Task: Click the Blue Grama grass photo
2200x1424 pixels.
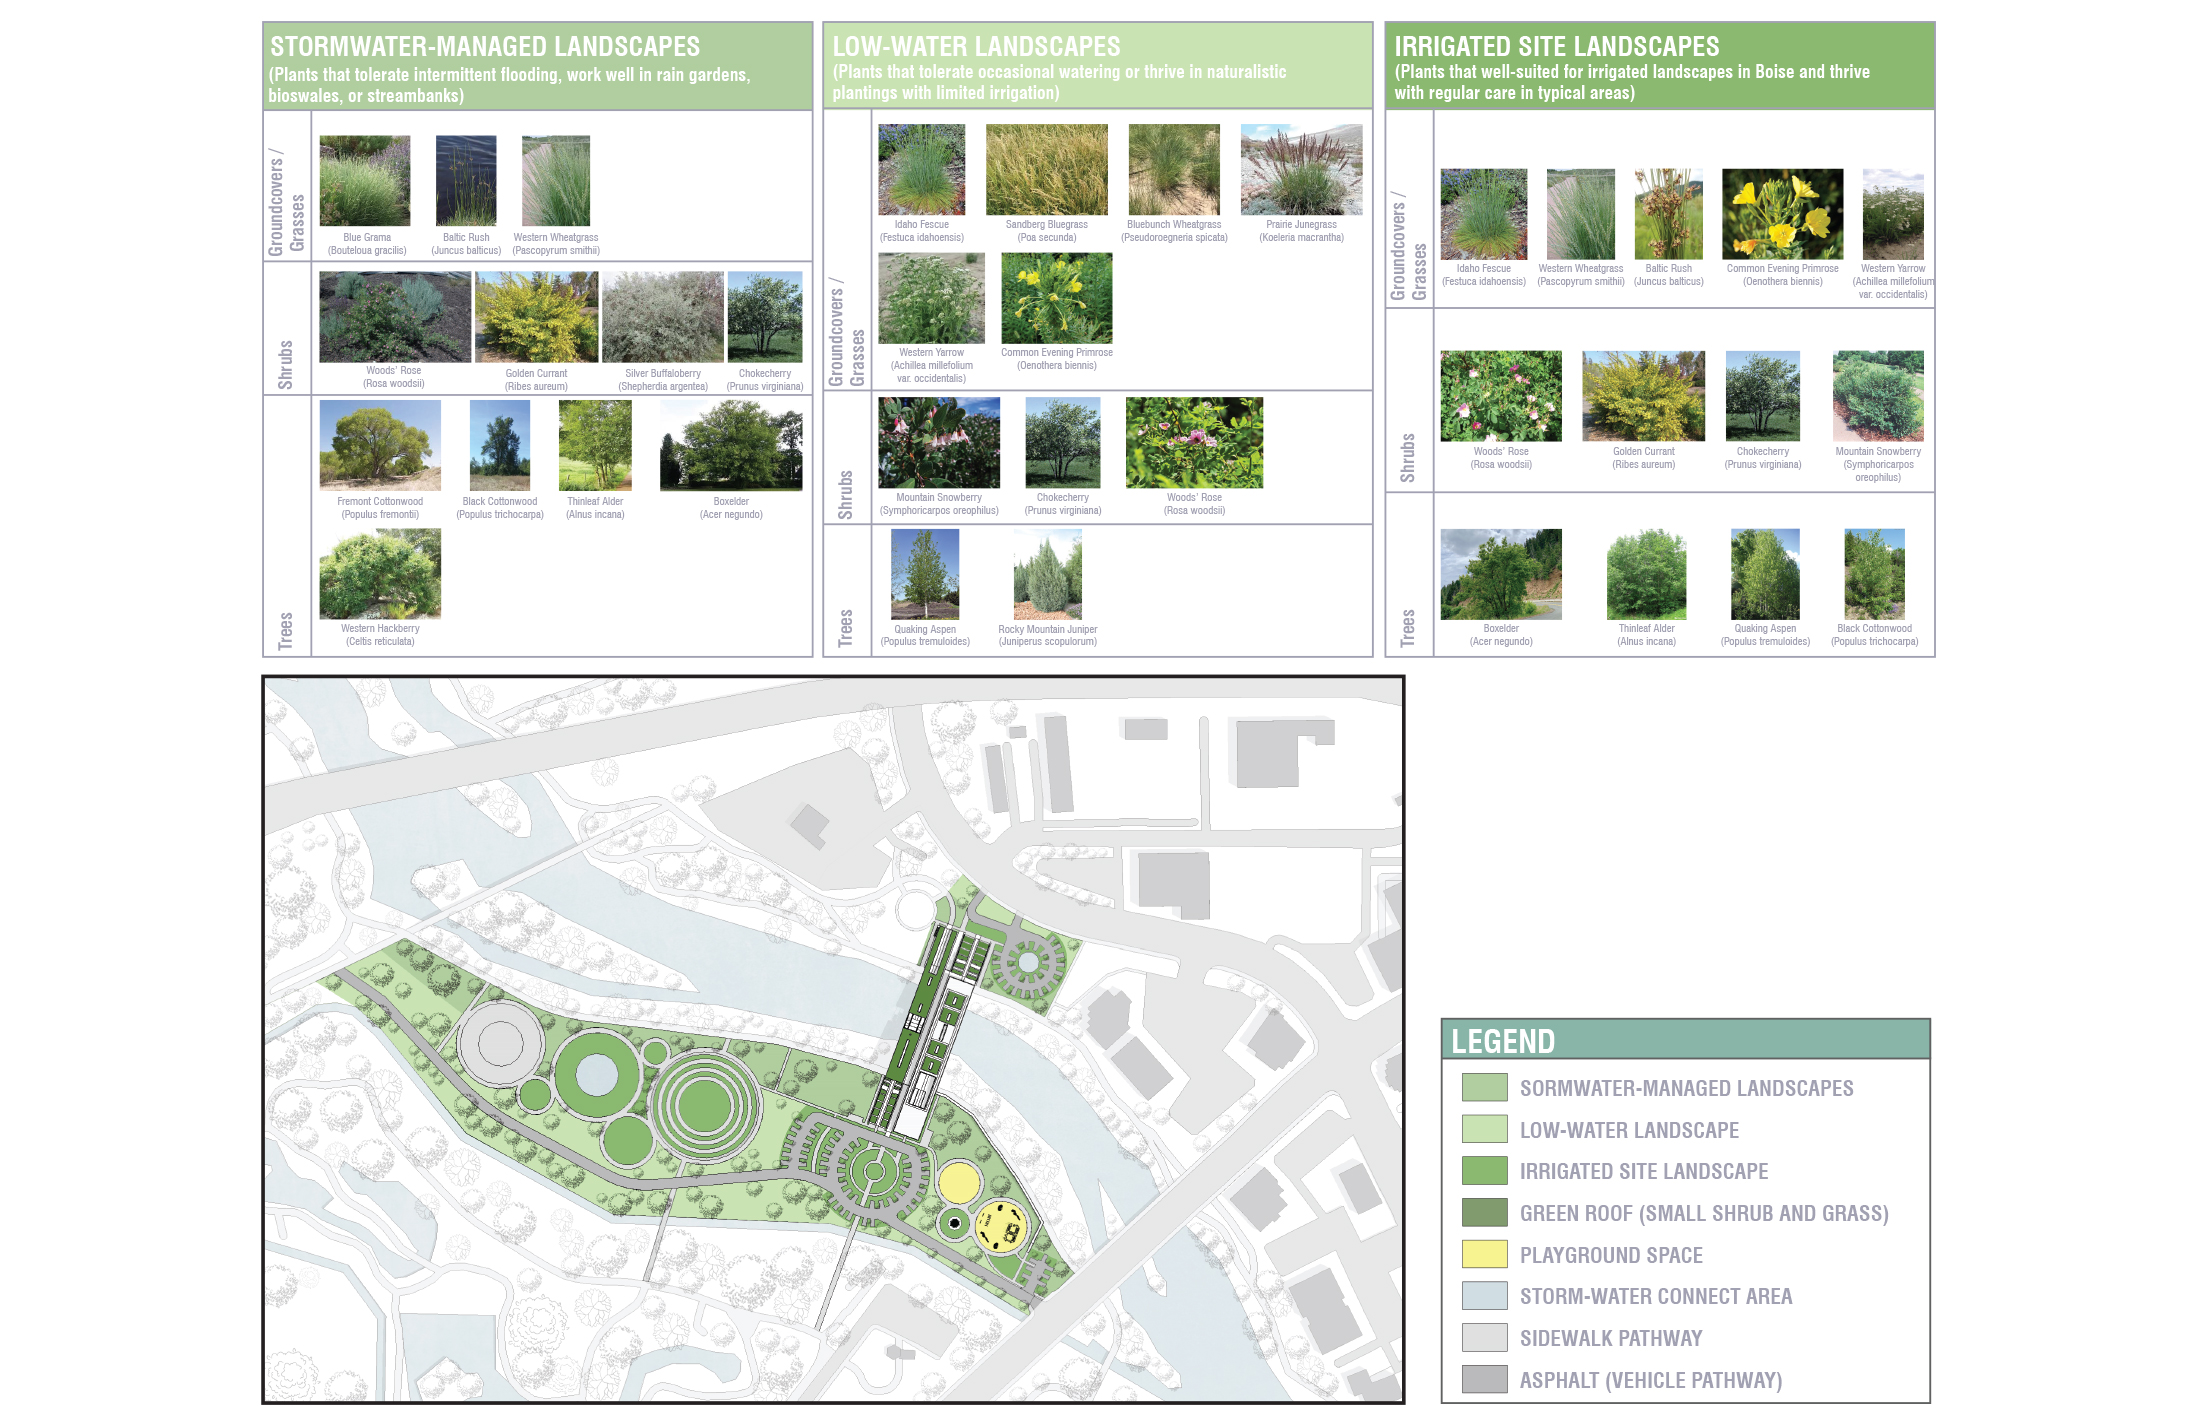Action: tap(365, 181)
